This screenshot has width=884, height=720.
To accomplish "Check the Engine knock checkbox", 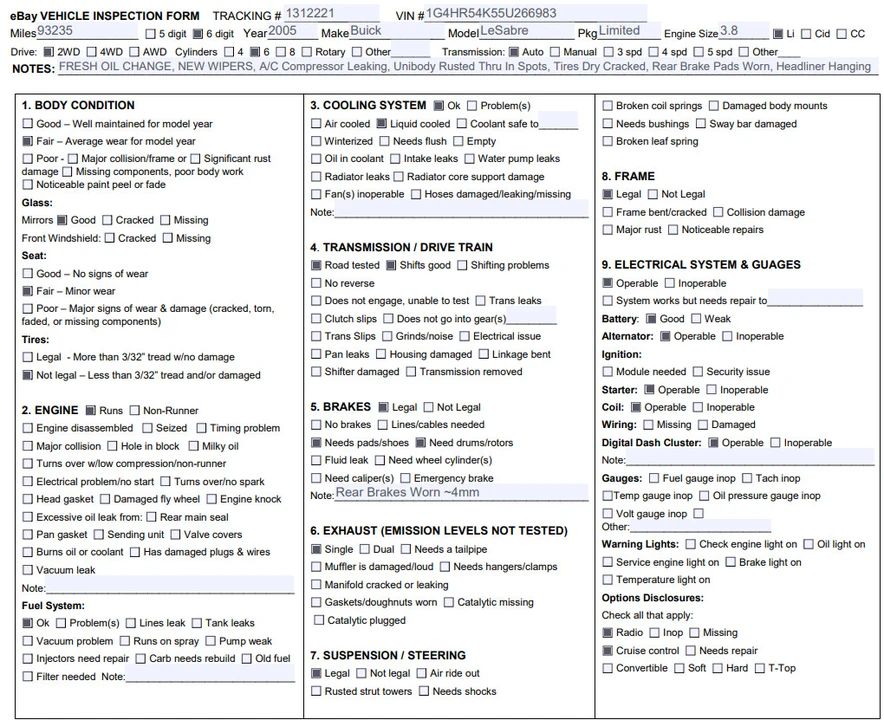I will (211, 499).
